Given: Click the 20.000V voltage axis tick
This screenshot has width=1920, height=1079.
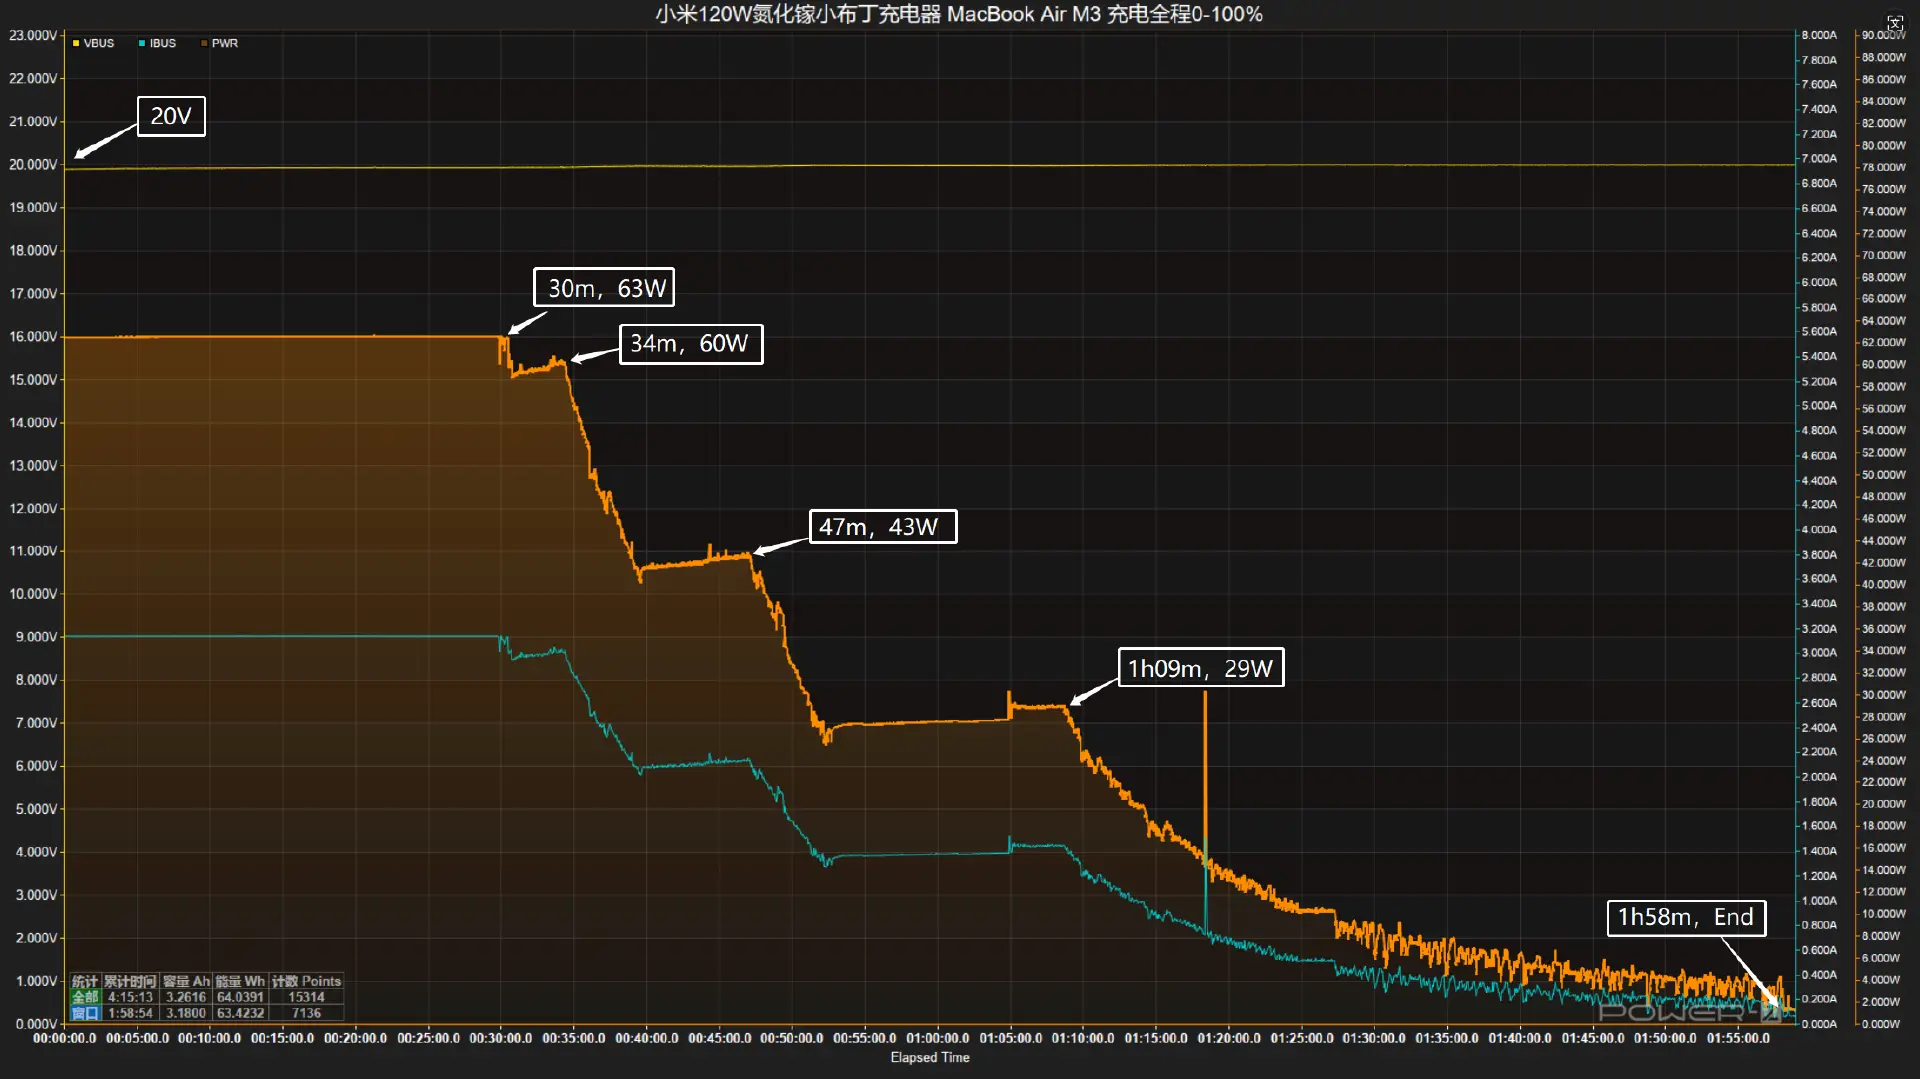Looking at the screenshot, I should 33,164.
